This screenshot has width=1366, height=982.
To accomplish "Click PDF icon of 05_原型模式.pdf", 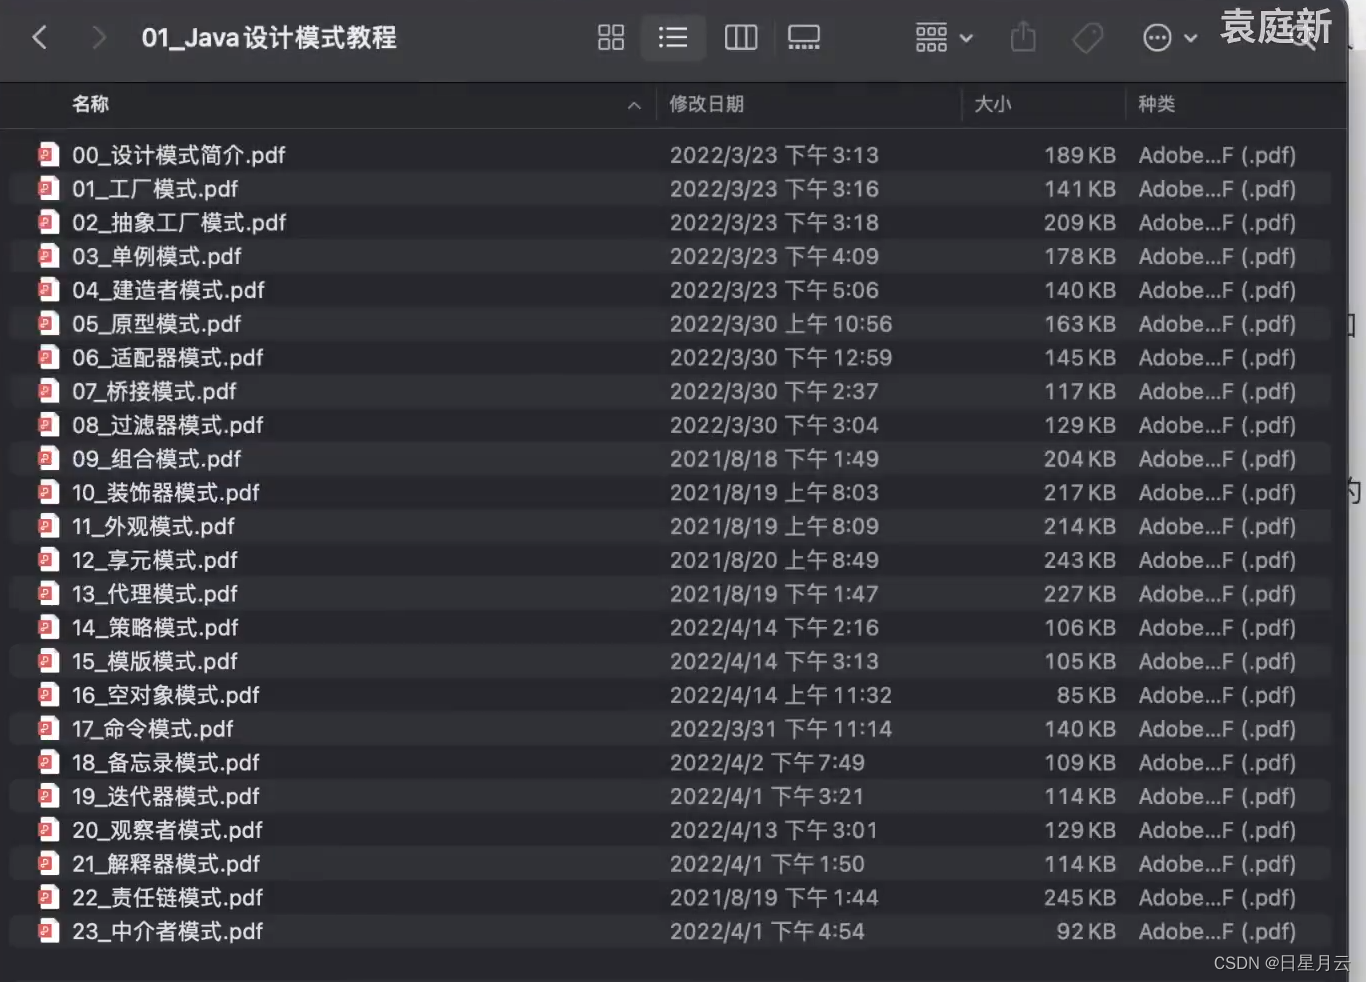I will [48, 324].
